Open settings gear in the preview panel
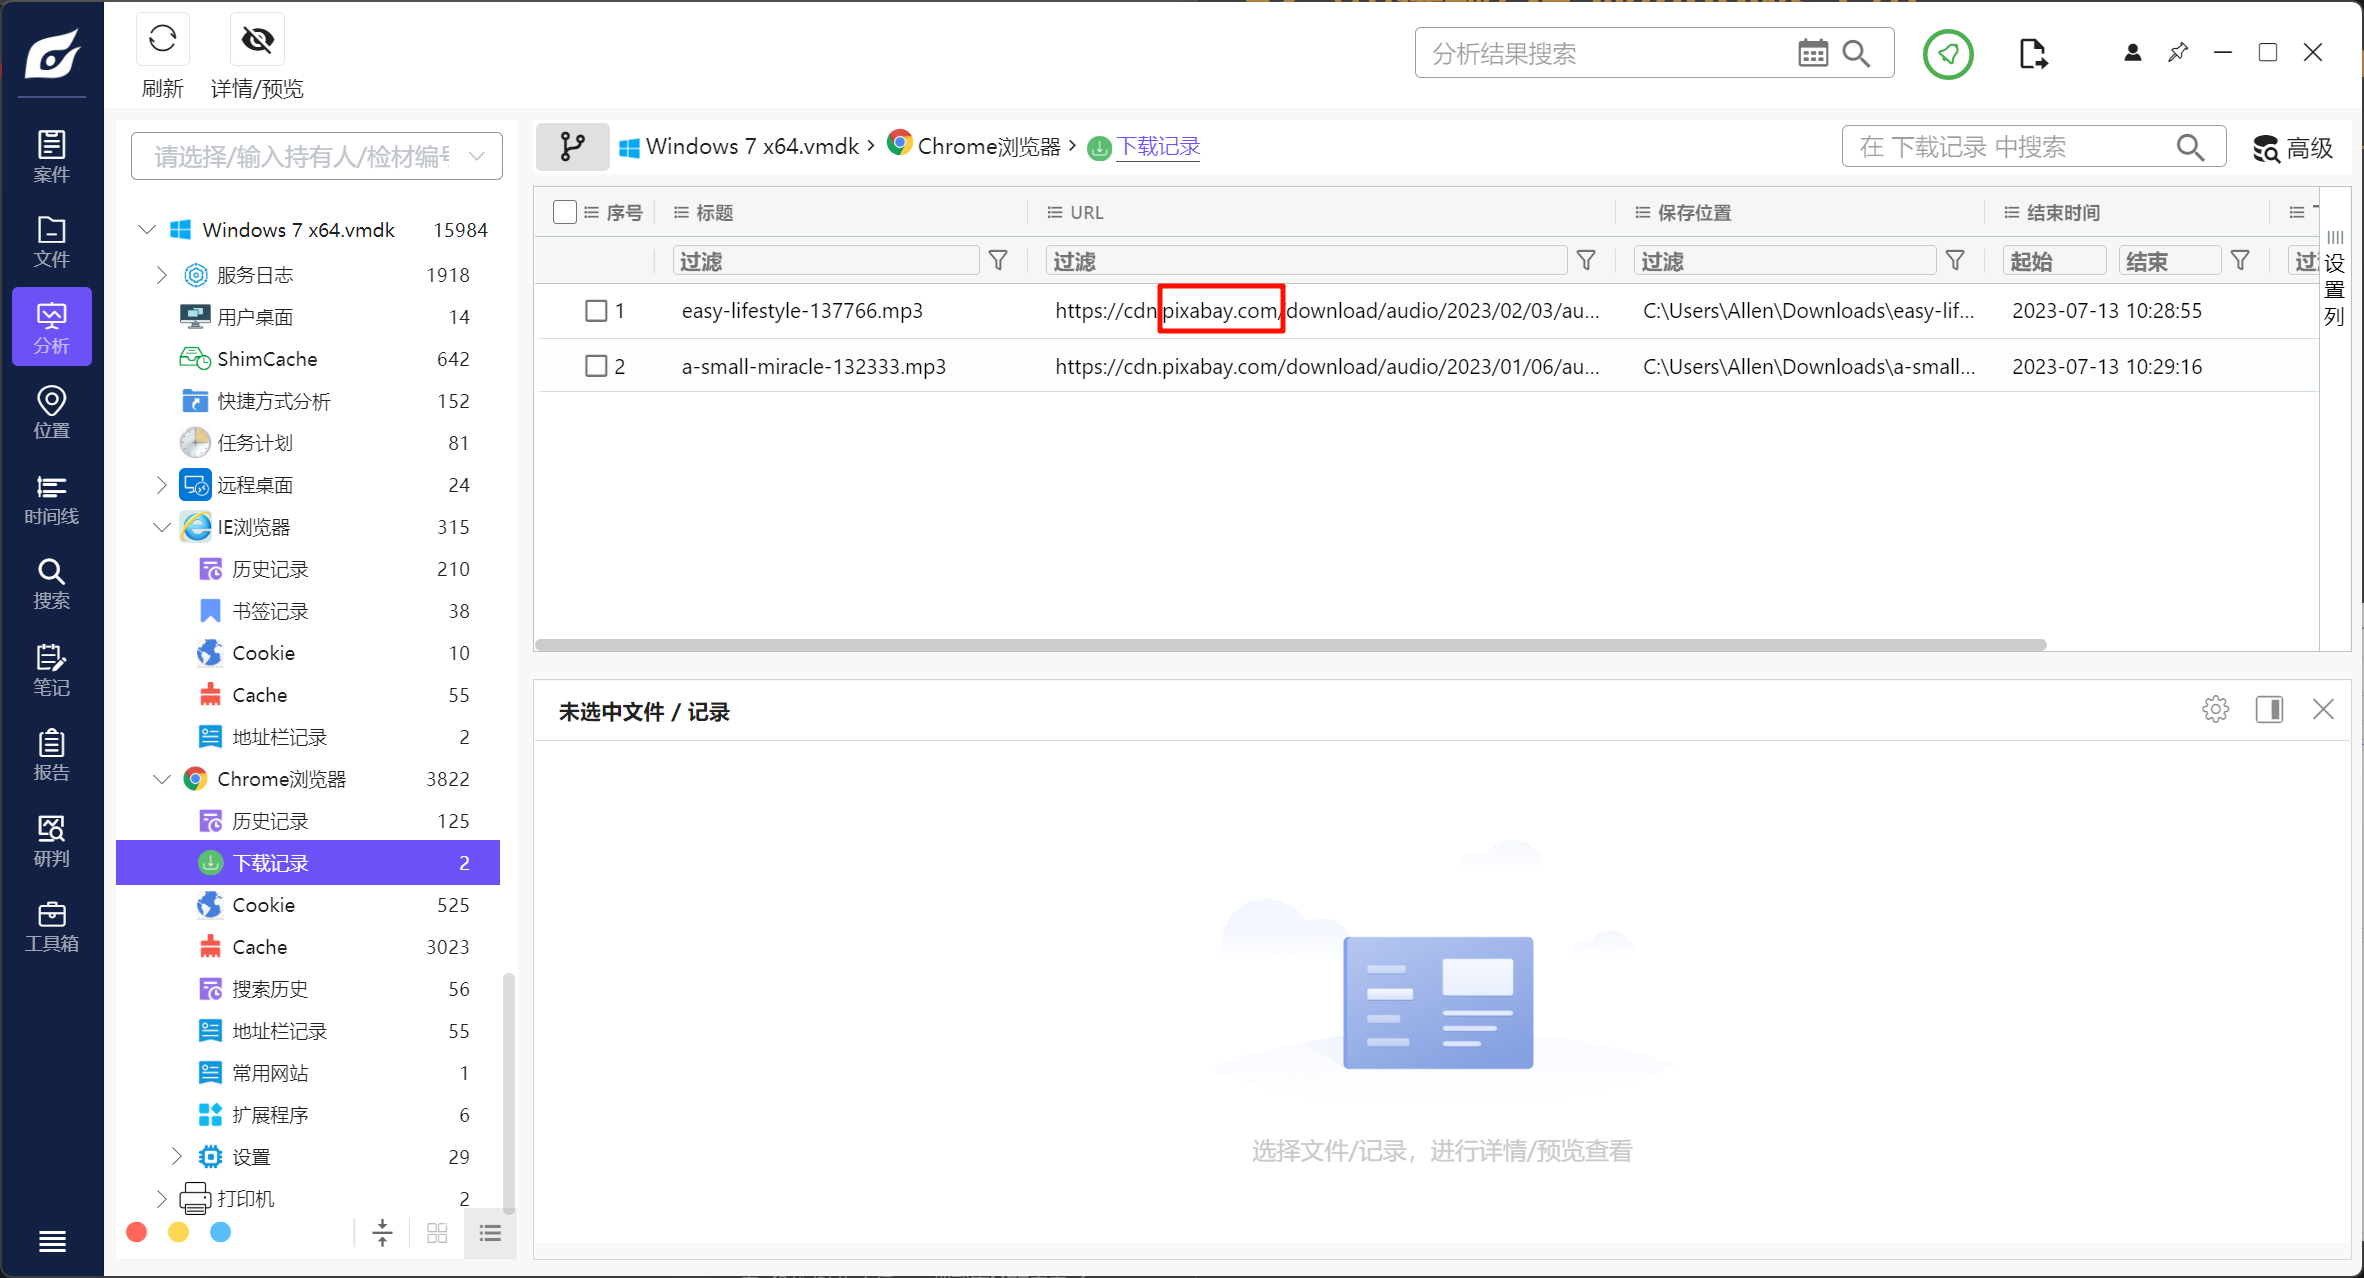2364x1278 pixels. 2215,710
